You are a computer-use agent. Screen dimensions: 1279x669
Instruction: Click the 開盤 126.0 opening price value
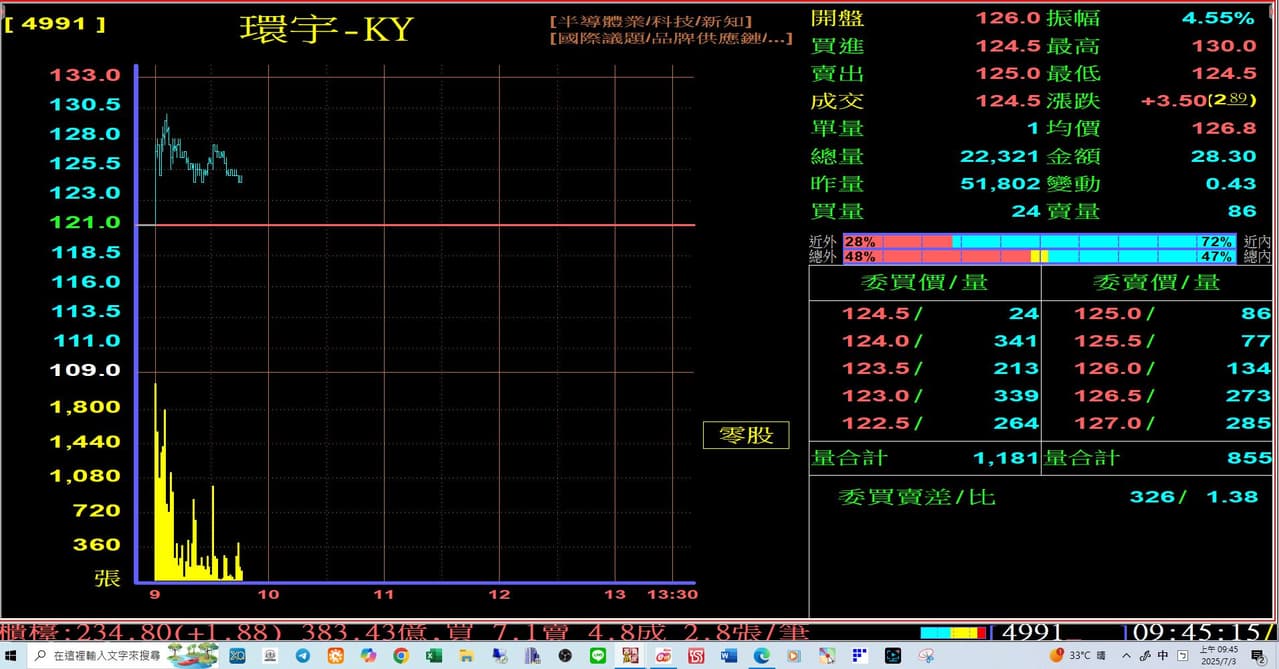[x=1008, y=18]
